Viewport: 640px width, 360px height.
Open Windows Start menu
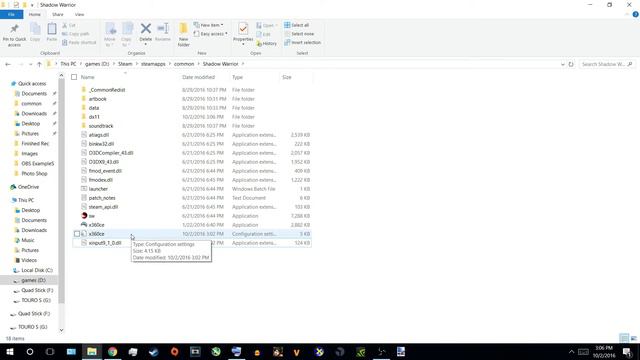(x=10, y=351)
